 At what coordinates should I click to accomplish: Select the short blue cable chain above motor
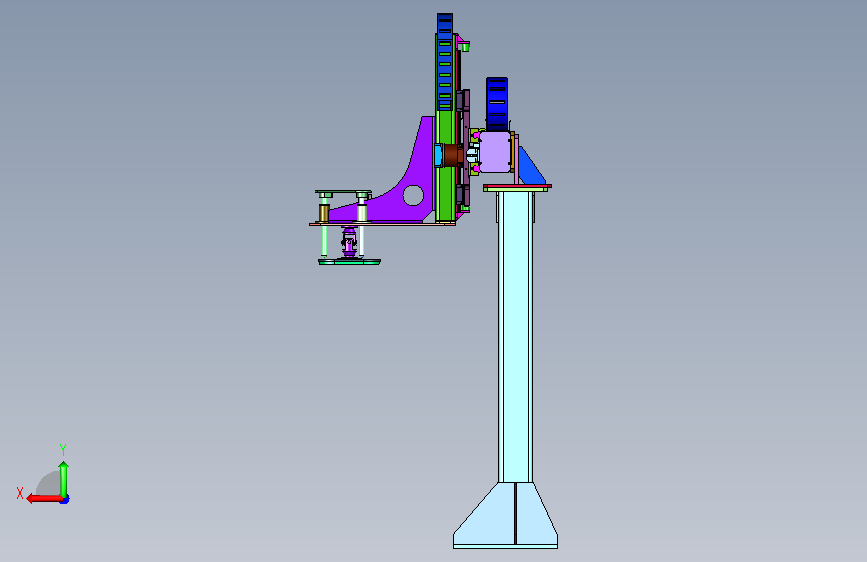coord(497,104)
